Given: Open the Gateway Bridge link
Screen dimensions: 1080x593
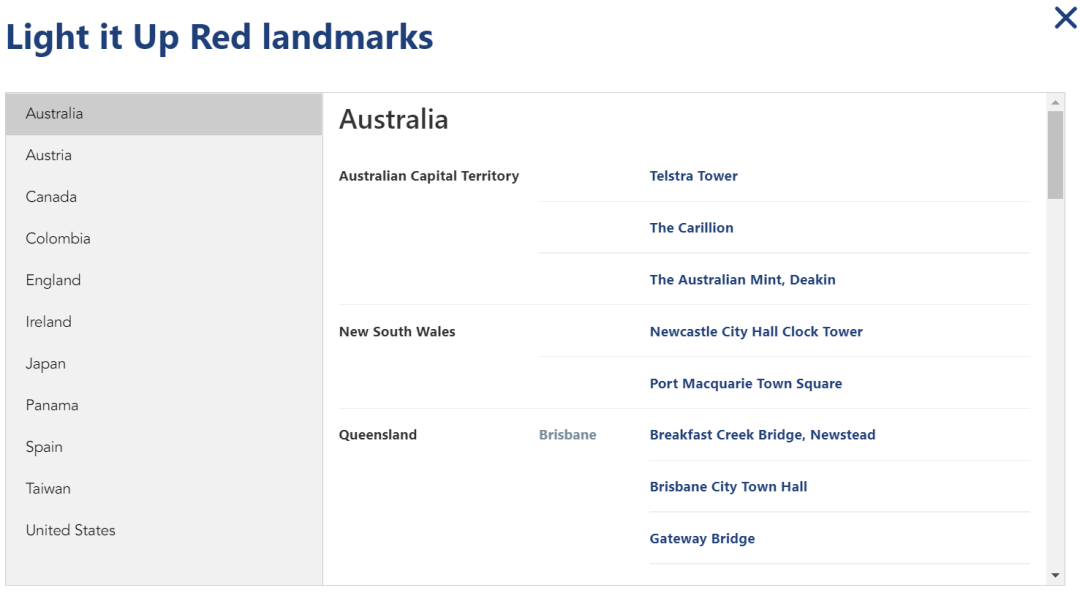Looking at the screenshot, I should 702,539.
